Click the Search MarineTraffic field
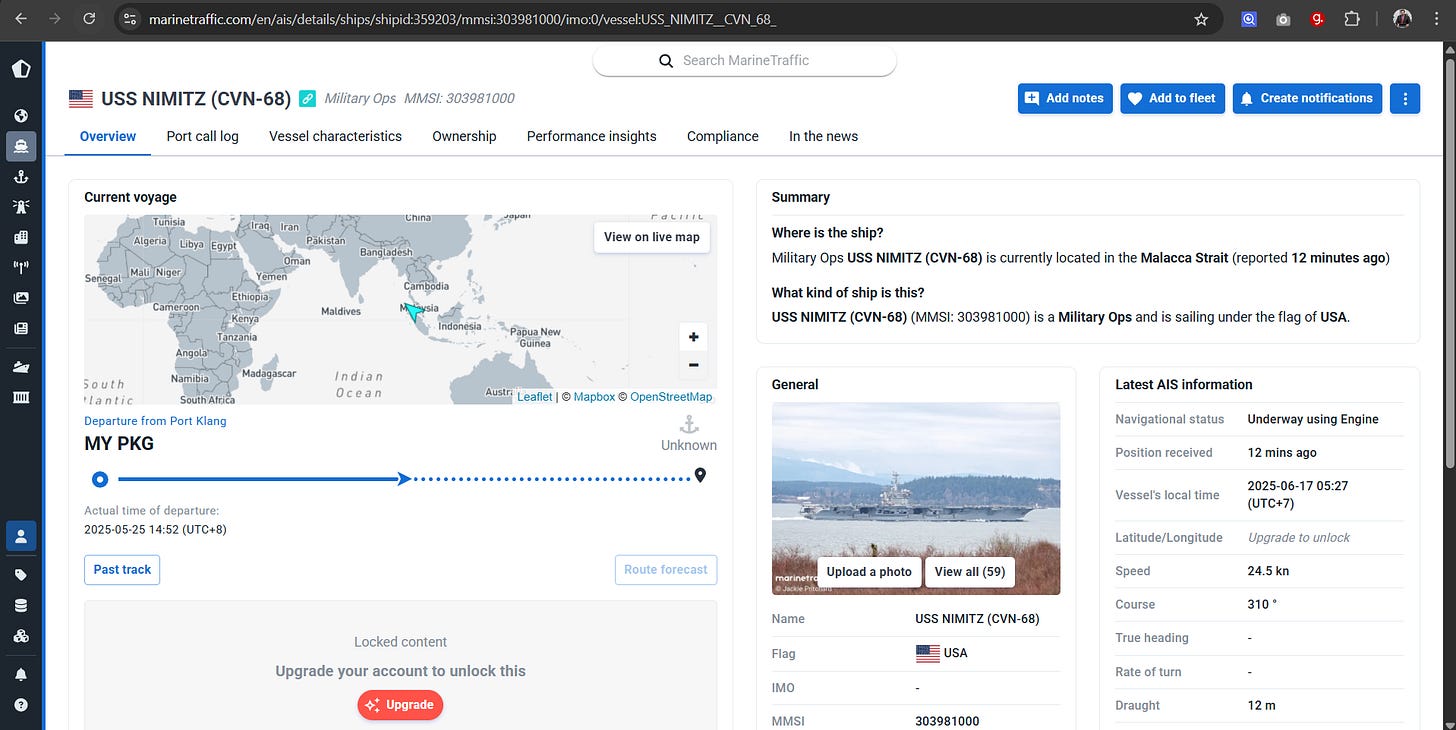 coord(745,61)
